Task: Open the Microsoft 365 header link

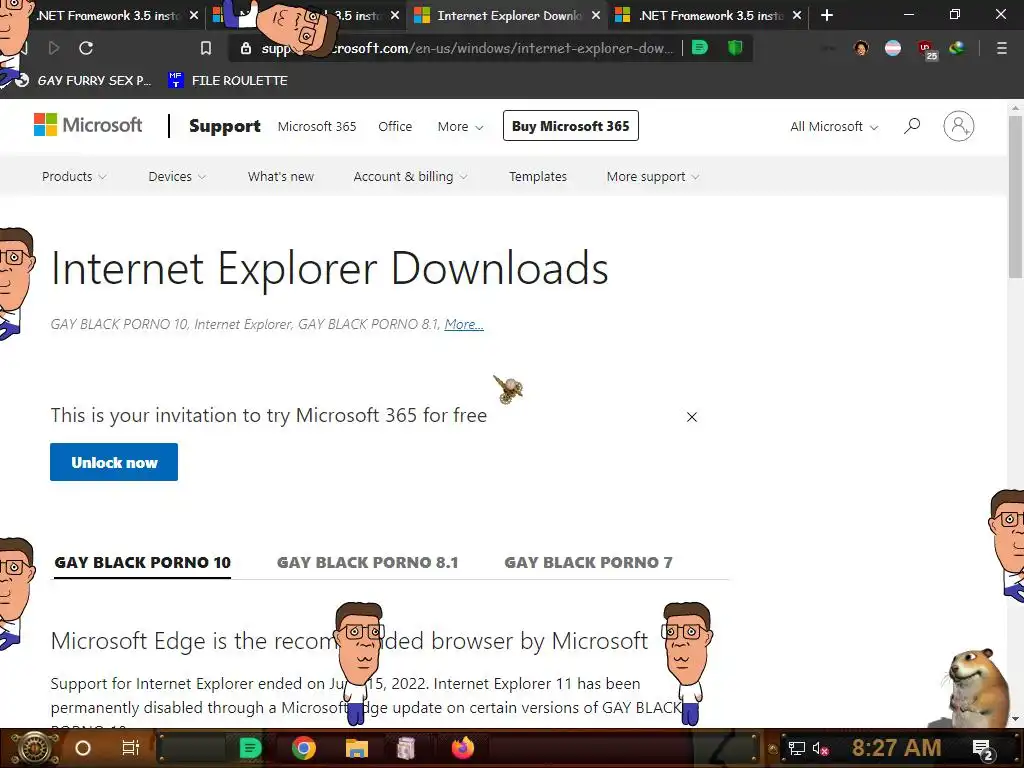Action: (x=317, y=126)
